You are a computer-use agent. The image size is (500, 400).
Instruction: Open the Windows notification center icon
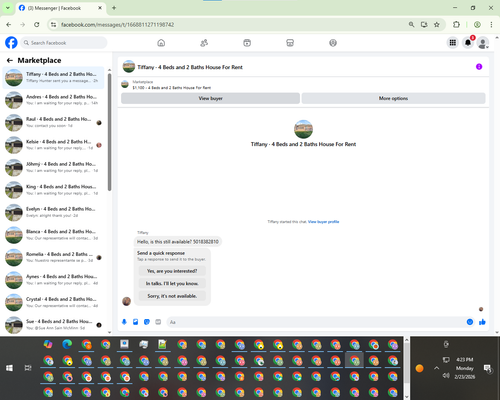[488, 368]
